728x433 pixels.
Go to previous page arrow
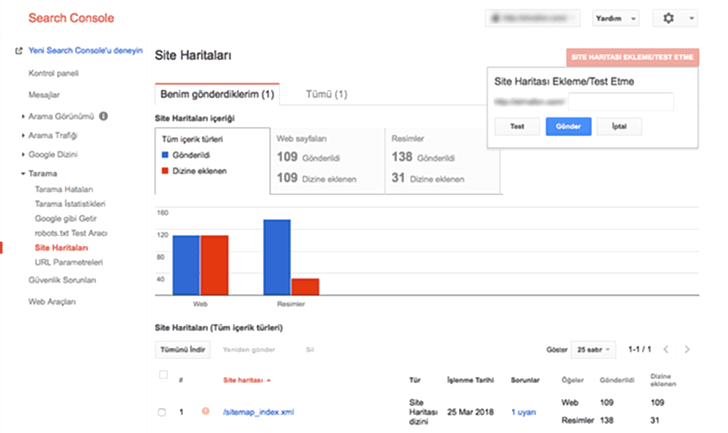[666, 349]
